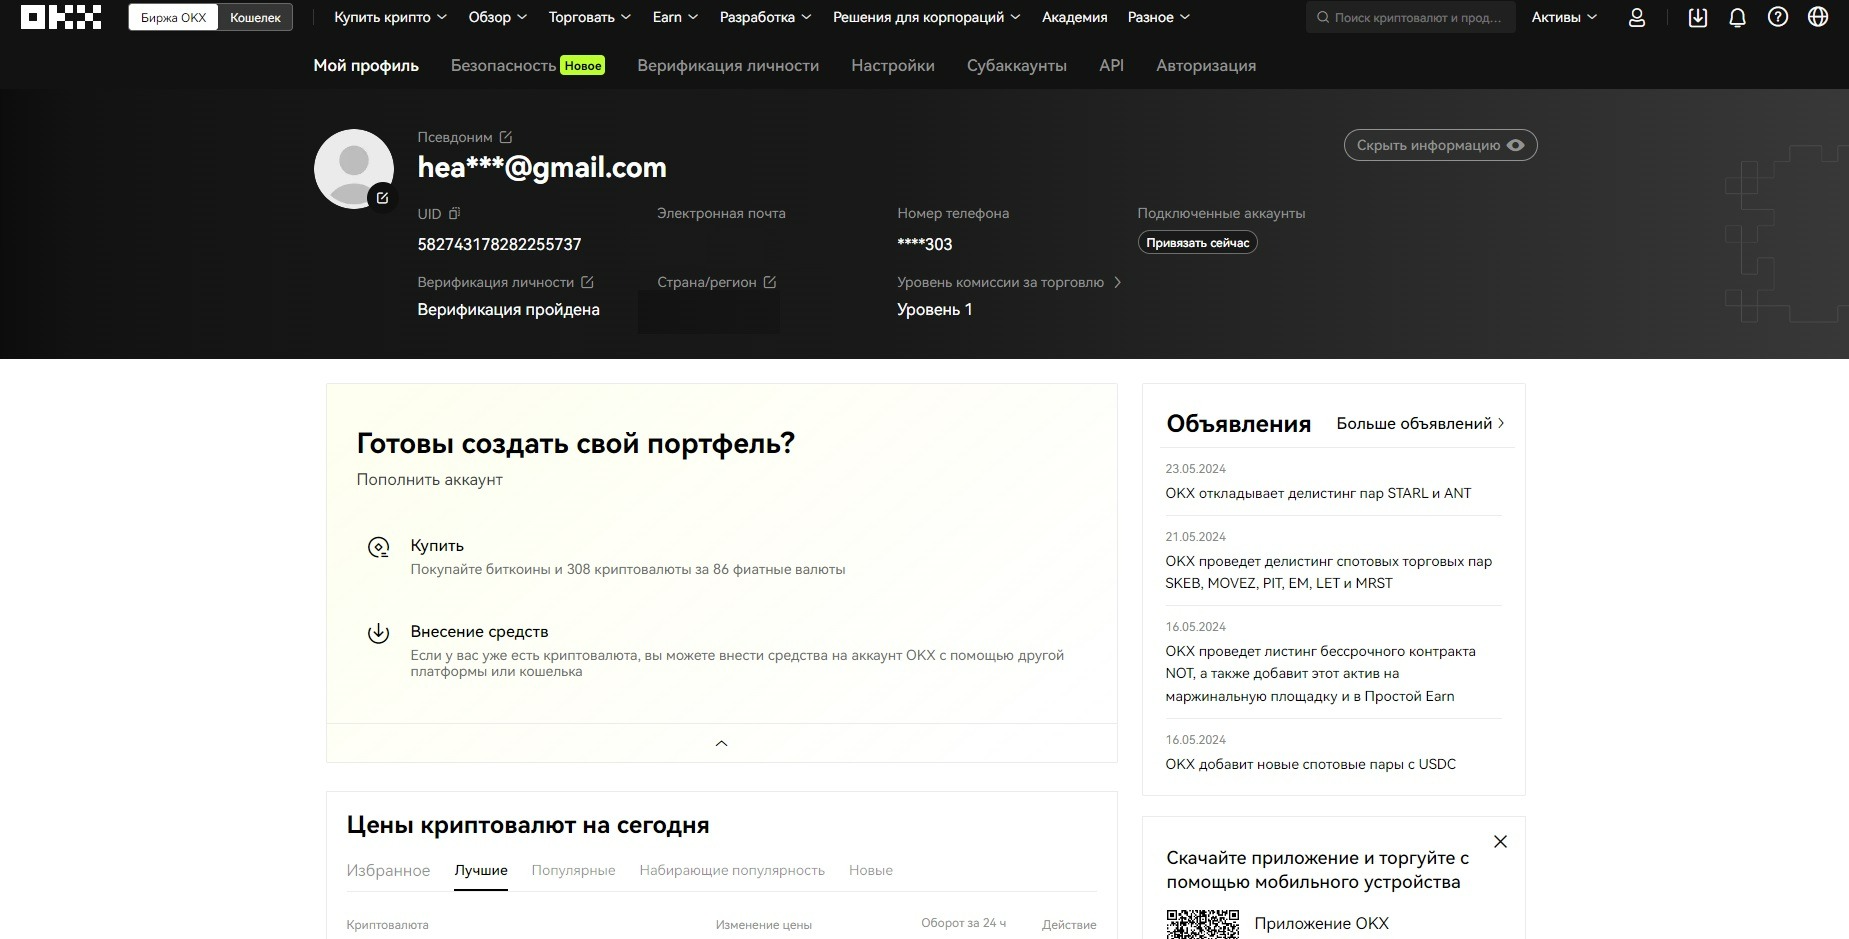This screenshot has width=1849, height=939.
Task: Expand Решения для корпораций menu
Action: (927, 17)
